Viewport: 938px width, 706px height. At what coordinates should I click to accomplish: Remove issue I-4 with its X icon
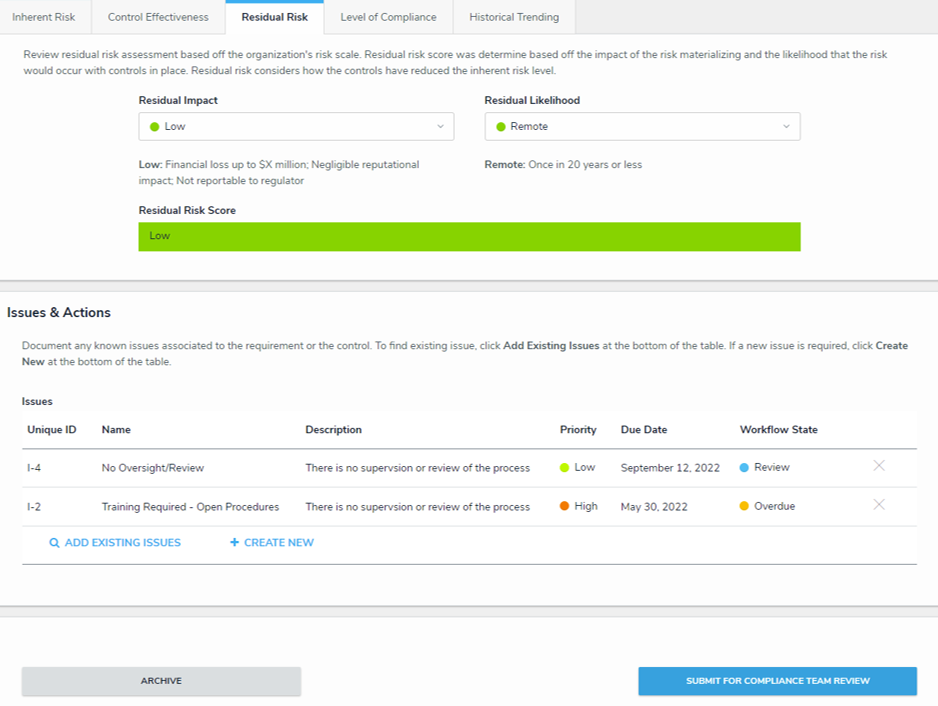point(879,466)
